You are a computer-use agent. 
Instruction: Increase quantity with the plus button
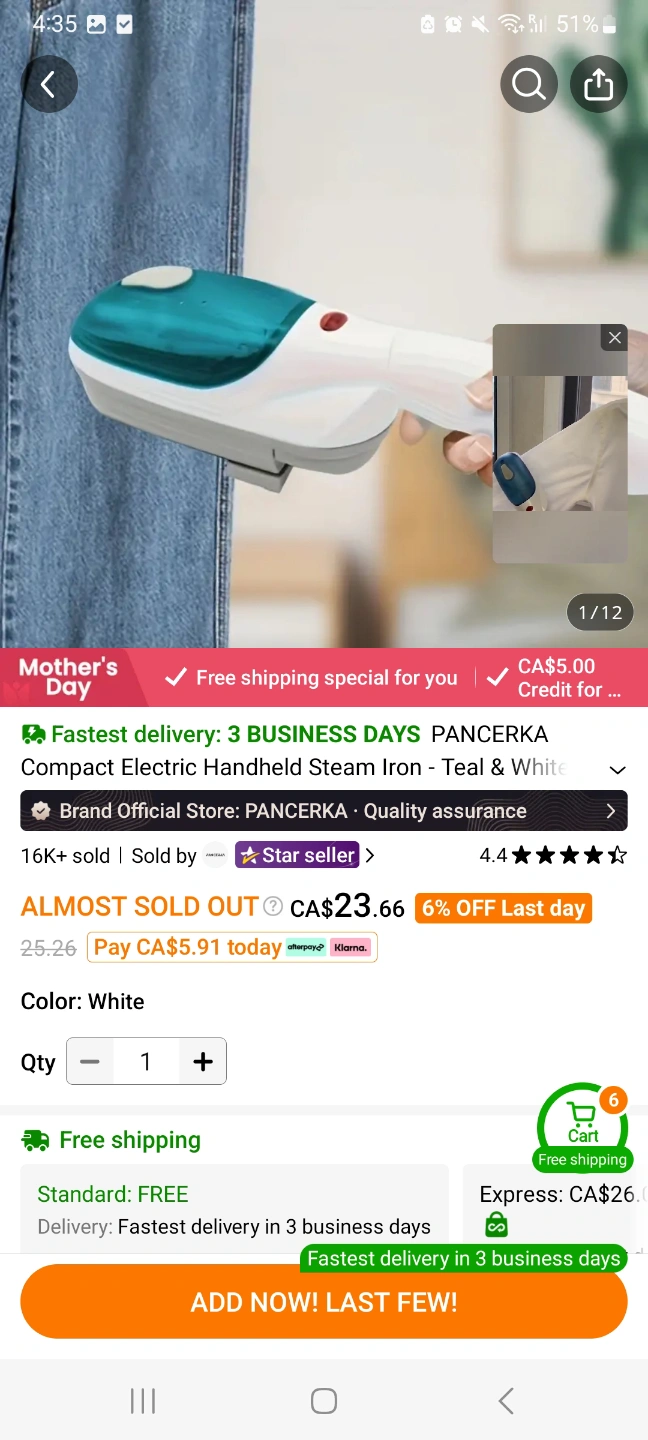pos(203,1061)
